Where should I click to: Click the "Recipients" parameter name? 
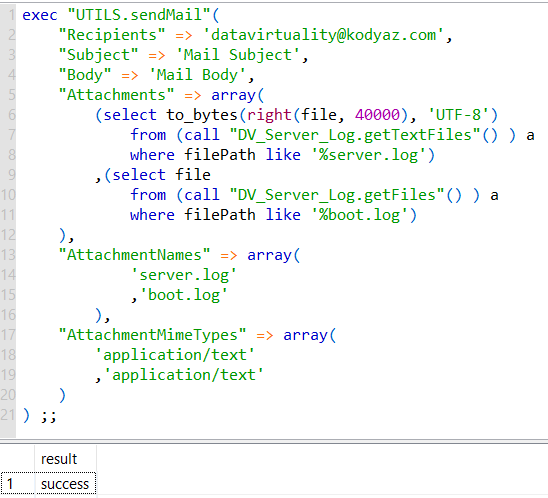pos(112,35)
